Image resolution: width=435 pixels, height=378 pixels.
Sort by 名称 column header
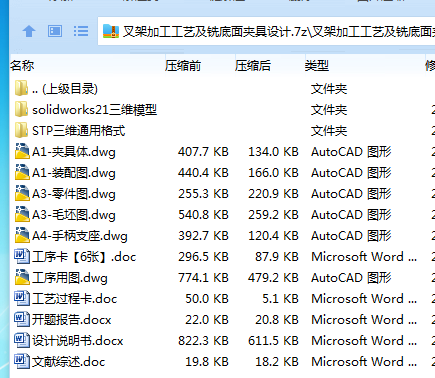pos(22,66)
